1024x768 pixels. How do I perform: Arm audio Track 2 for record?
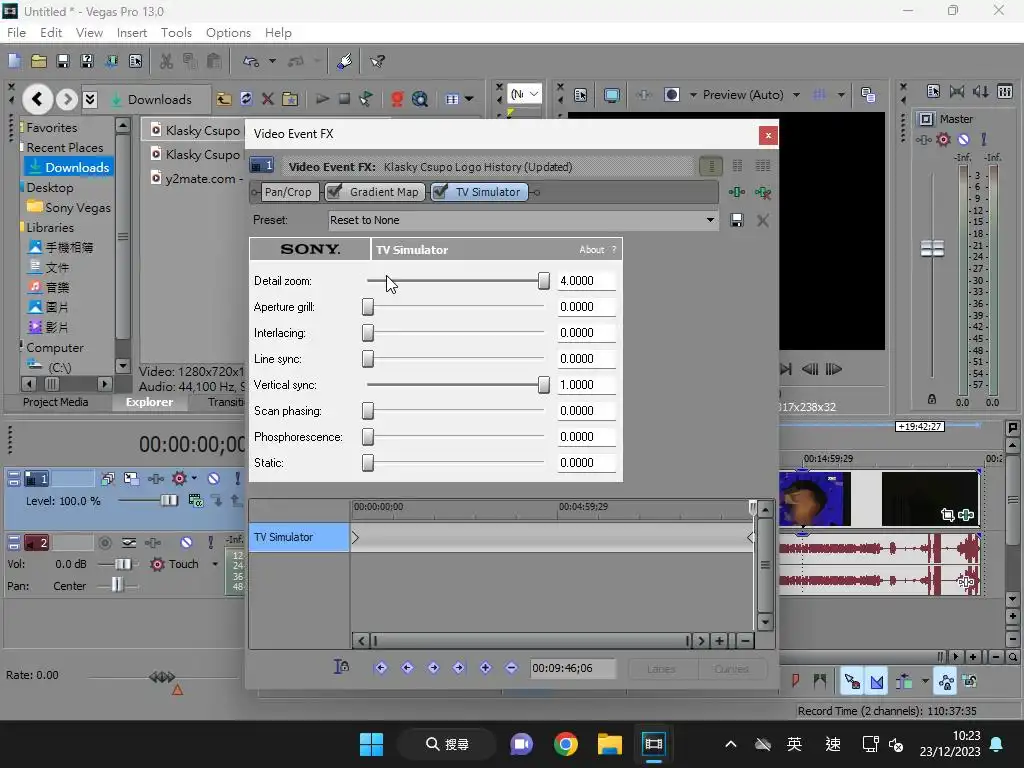pos(104,542)
